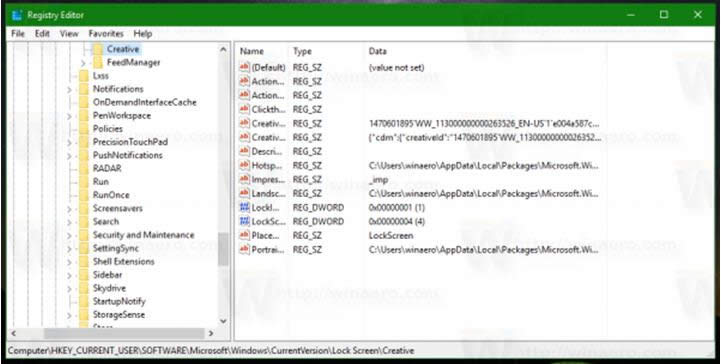The width and height of the screenshot is (721, 364).
Task: Click the RADAR folder icon
Action: 84,168
